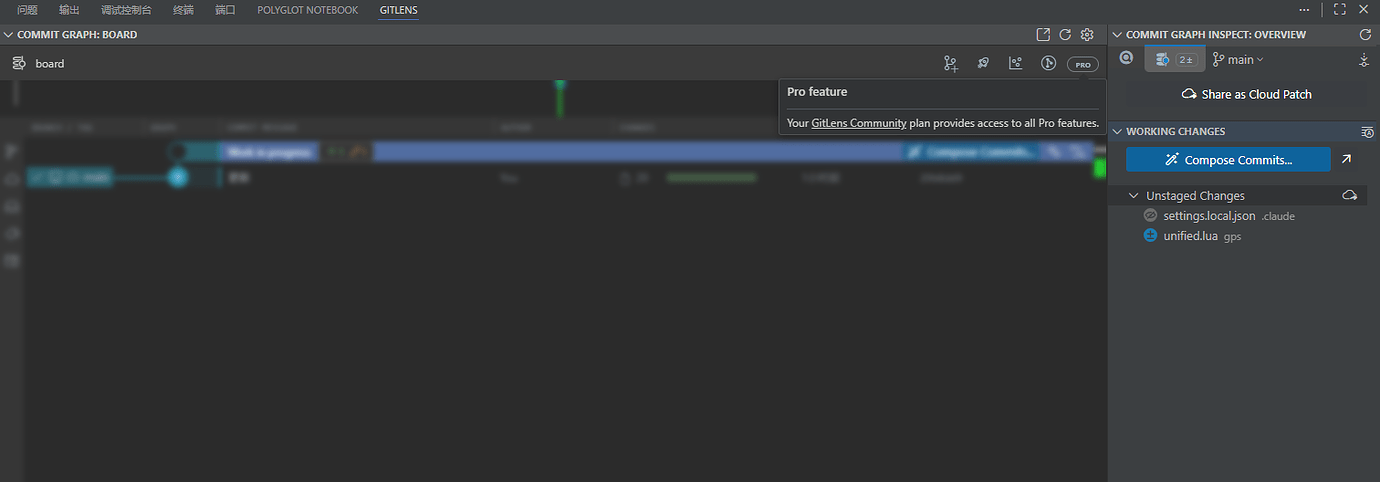Collapse the COMMIT GRAPH INSPECT: OVERVIEW section
The width and height of the screenshot is (1380, 482).
point(1118,34)
